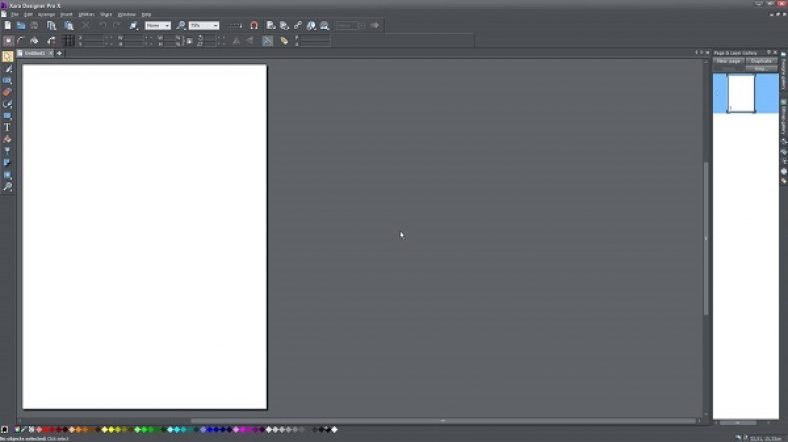Click the Save icon
This screenshot has width=788, height=442.
click(x=34, y=25)
